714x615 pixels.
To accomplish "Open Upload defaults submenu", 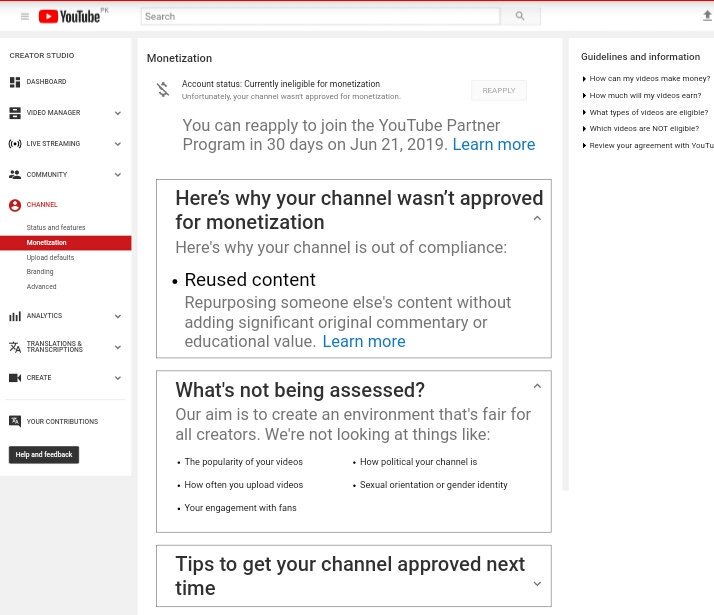I will [50, 257].
